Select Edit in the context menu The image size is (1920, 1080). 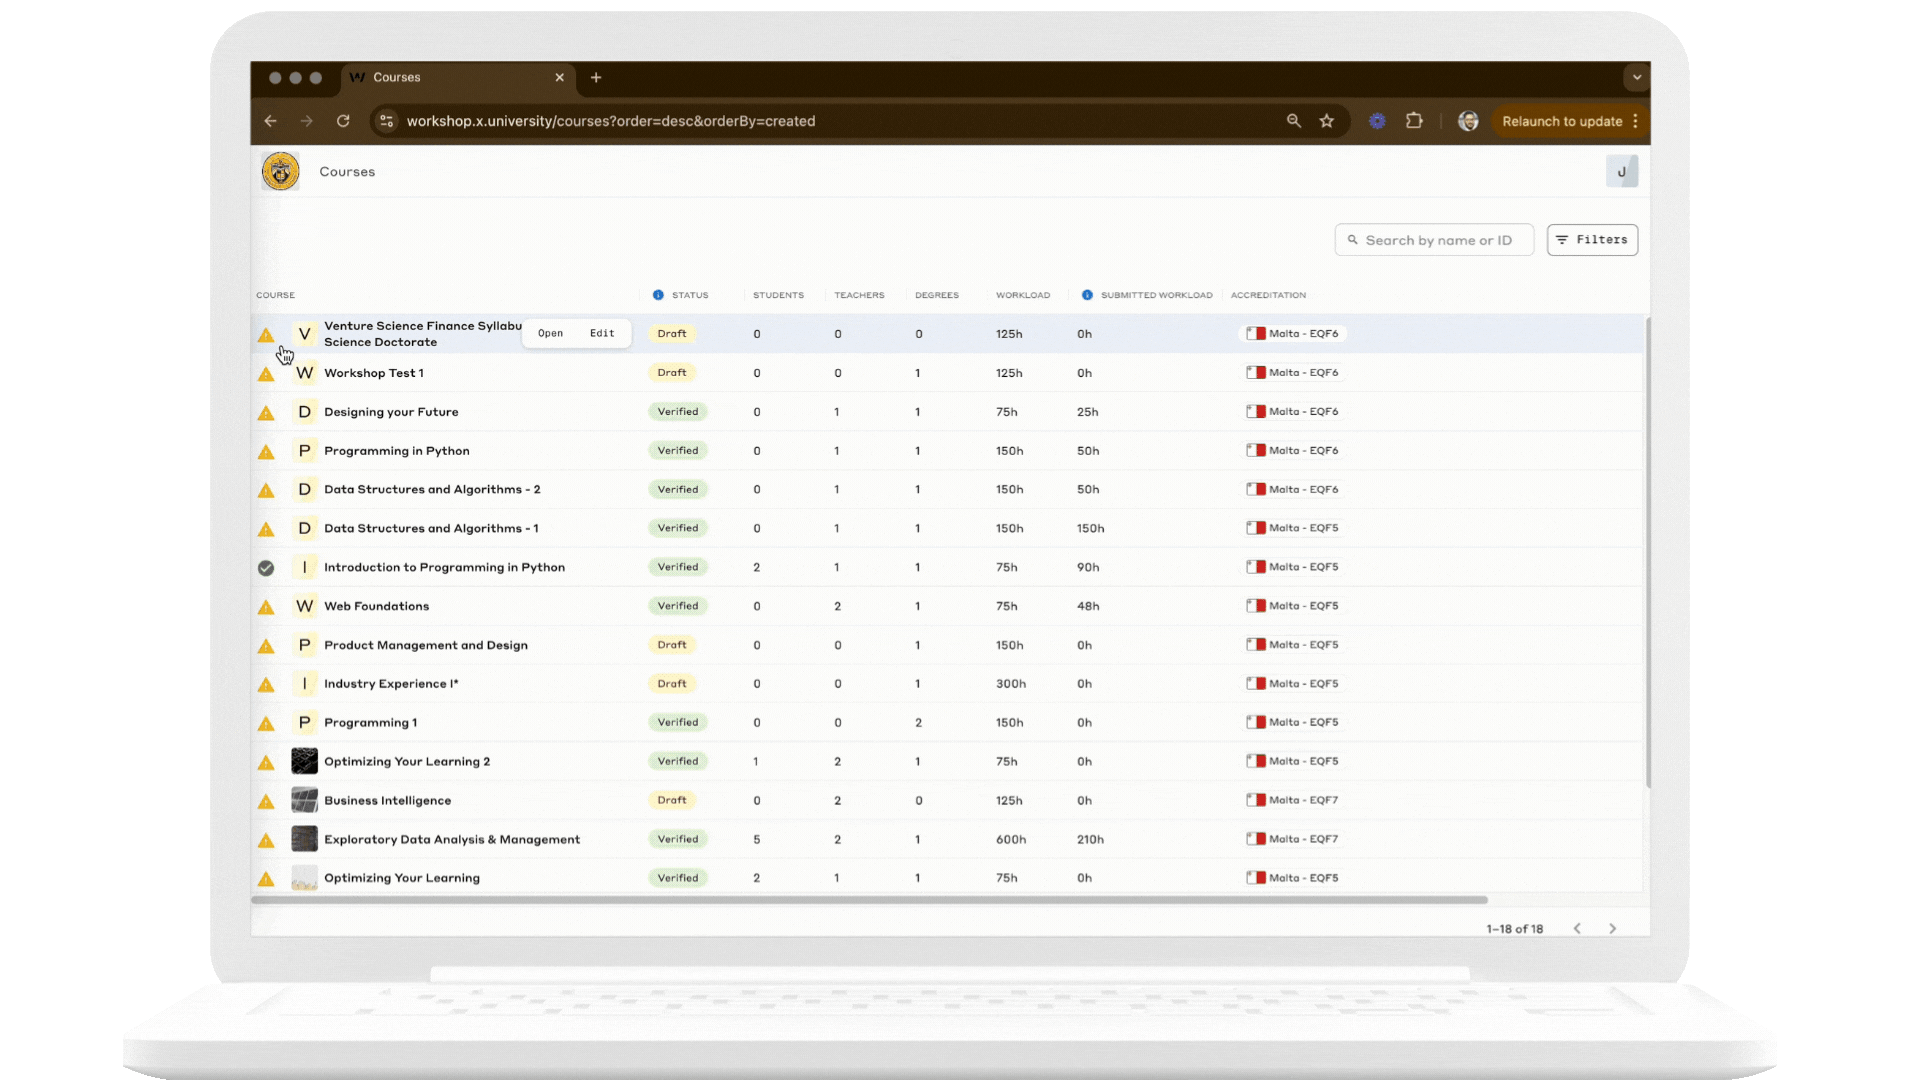pos(602,333)
